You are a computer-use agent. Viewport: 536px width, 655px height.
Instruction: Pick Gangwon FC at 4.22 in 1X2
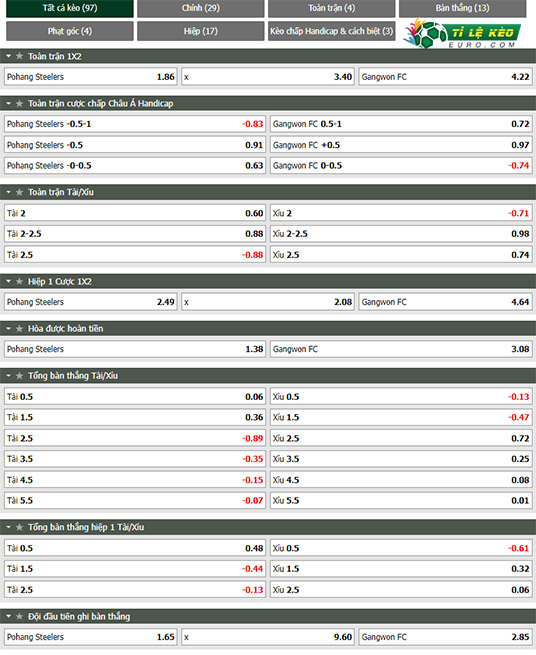click(445, 77)
